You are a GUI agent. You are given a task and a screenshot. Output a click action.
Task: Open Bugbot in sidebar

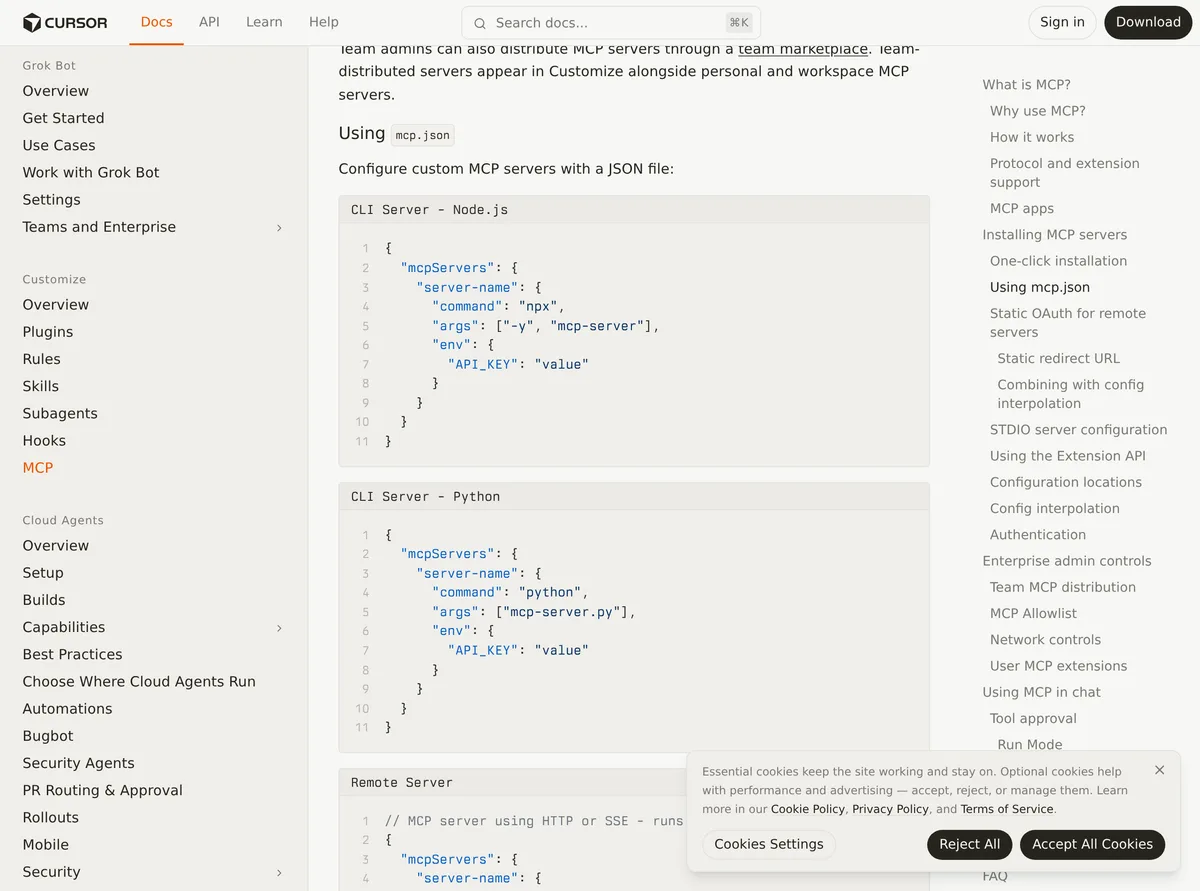48,736
